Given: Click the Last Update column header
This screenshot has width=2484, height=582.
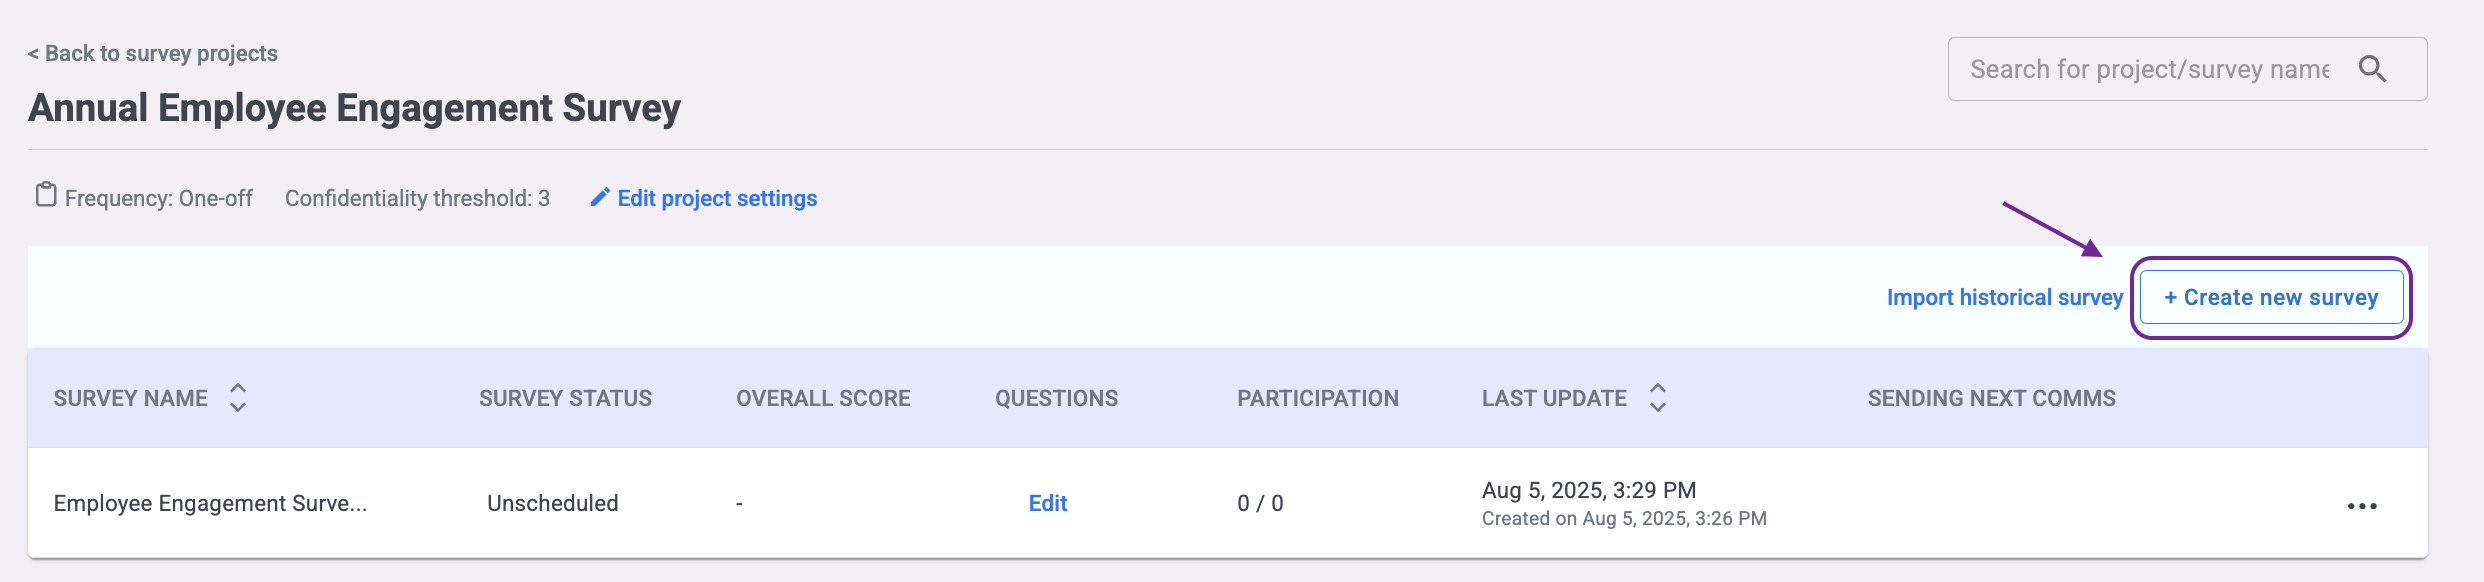Looking at the screenshot, I should (1554, 398).
